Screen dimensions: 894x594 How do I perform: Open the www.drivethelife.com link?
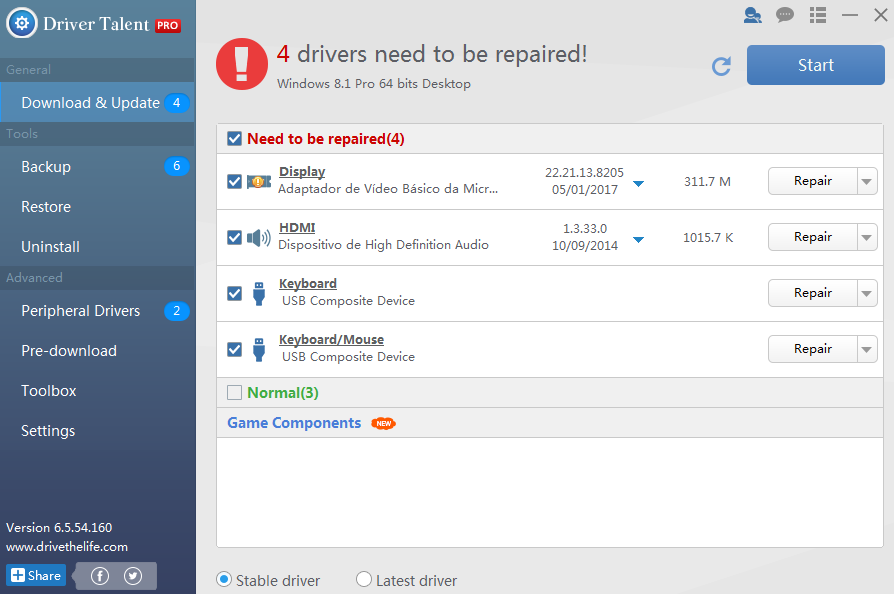point(67,547)
